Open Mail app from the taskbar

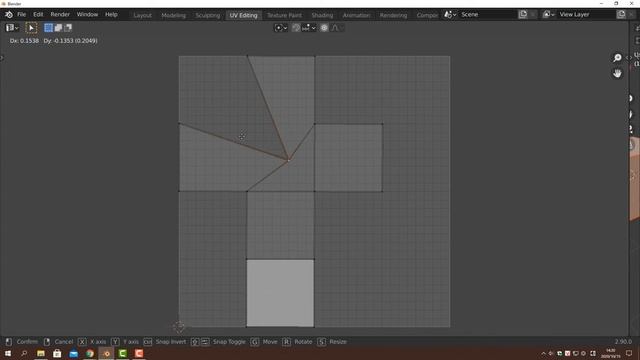click(73, 353)
